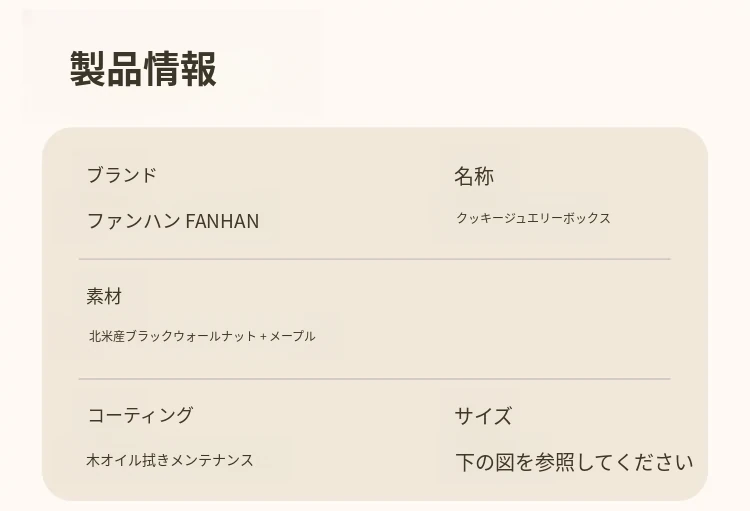Select the 名称 field label

point(473,177)
